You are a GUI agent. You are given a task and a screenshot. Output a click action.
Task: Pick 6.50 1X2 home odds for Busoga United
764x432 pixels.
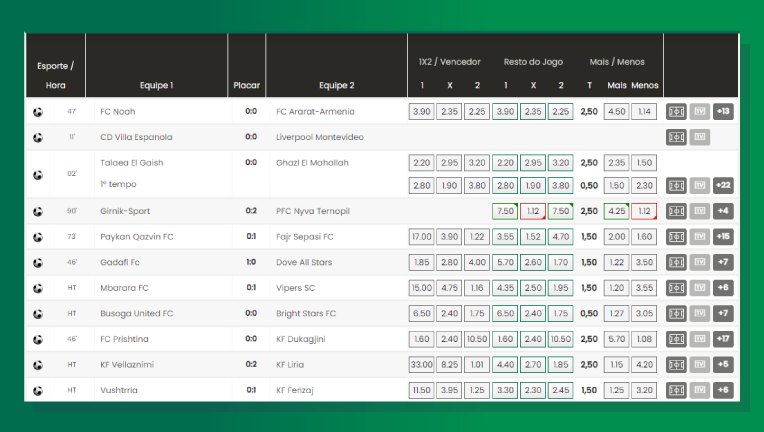point(421,313)
